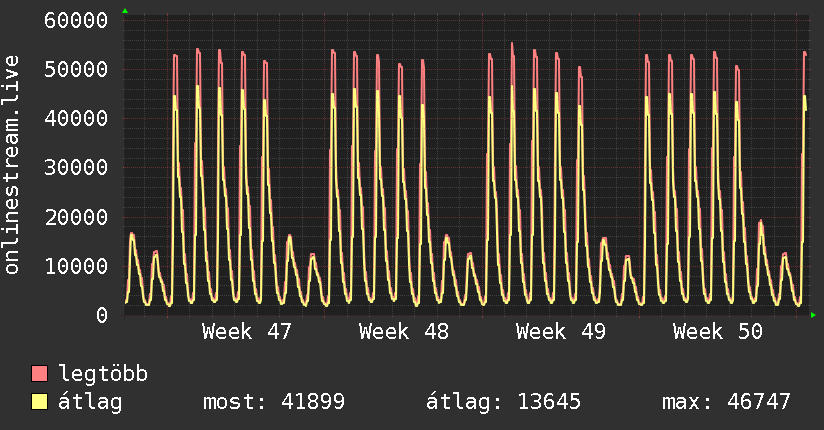Click the yellow átlag legend swatch
The height and width of the screenshot is (430, 824).
39,402
